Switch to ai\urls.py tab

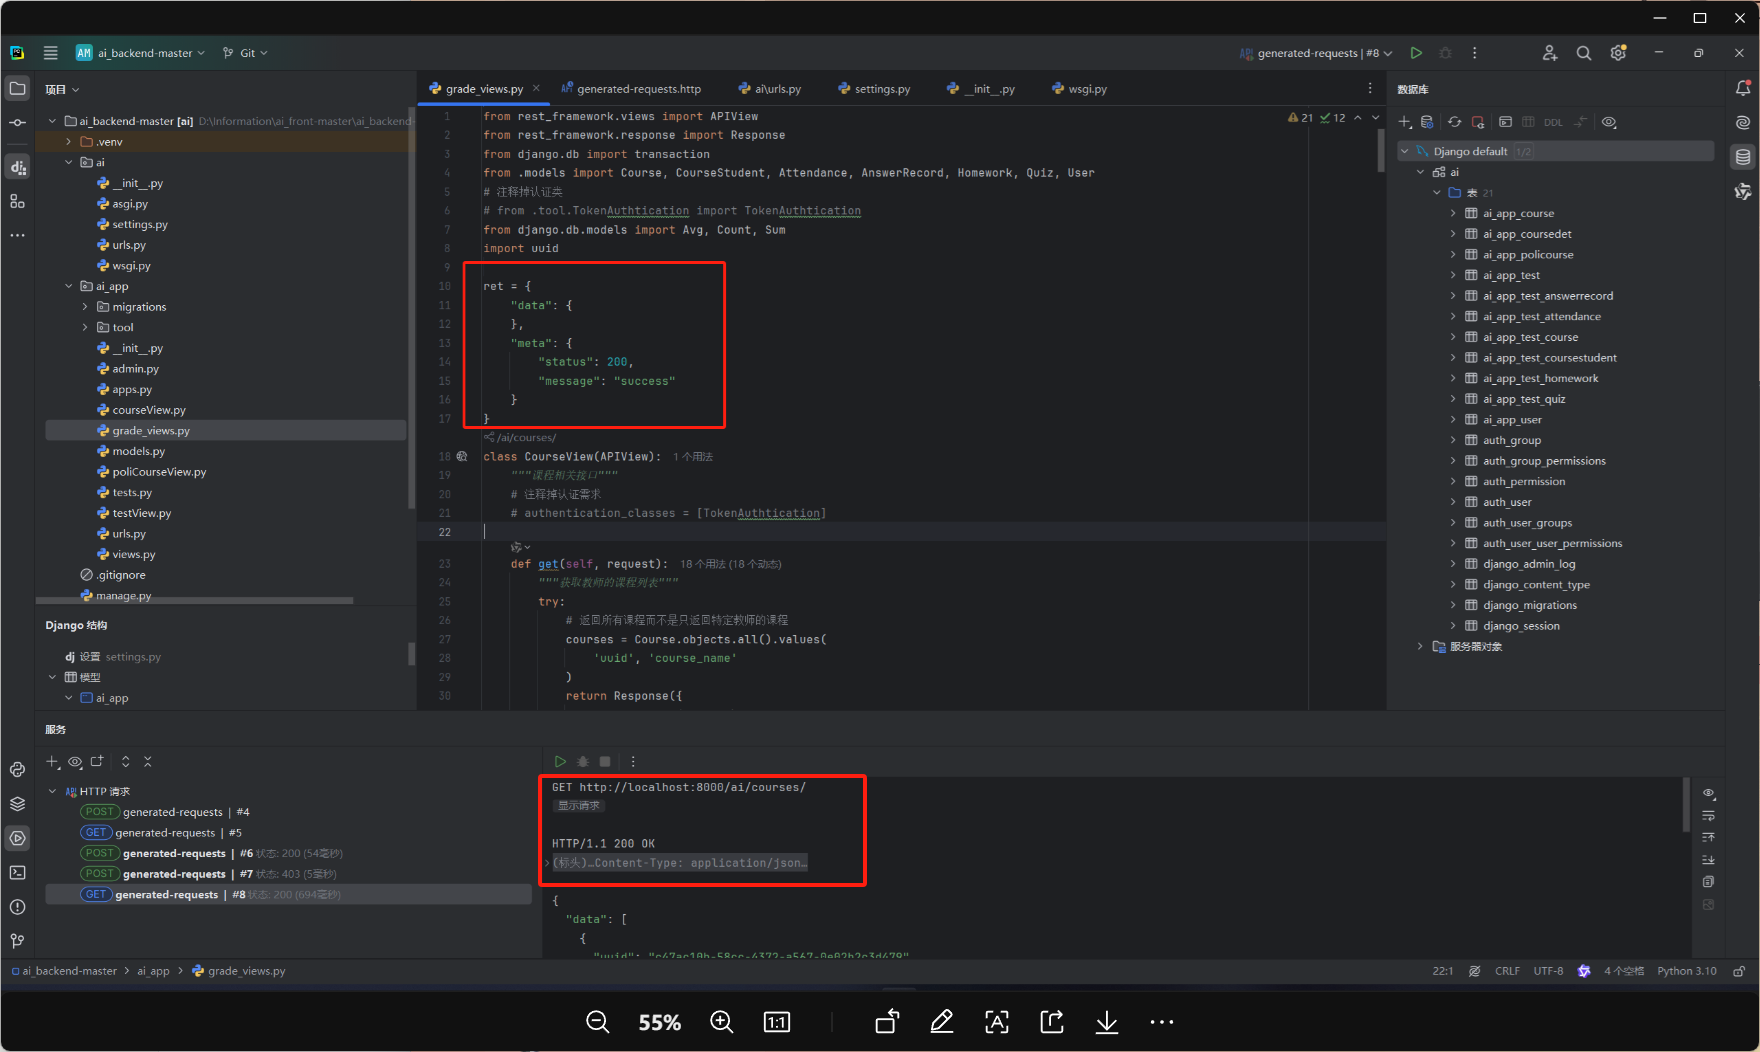click(769, 89)
